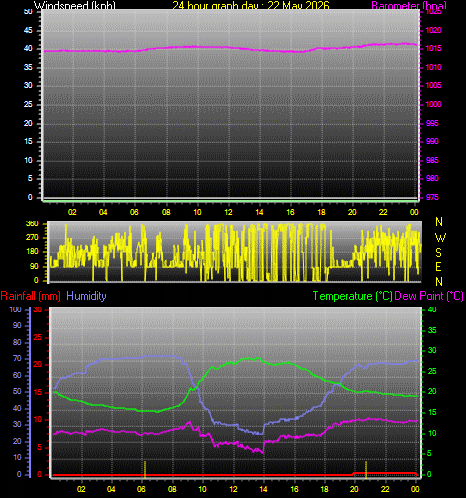Click the 1020 value on barometer axis
Image resolution: width=466 pixels, height=498 pixels.
[x=433, y=30]
